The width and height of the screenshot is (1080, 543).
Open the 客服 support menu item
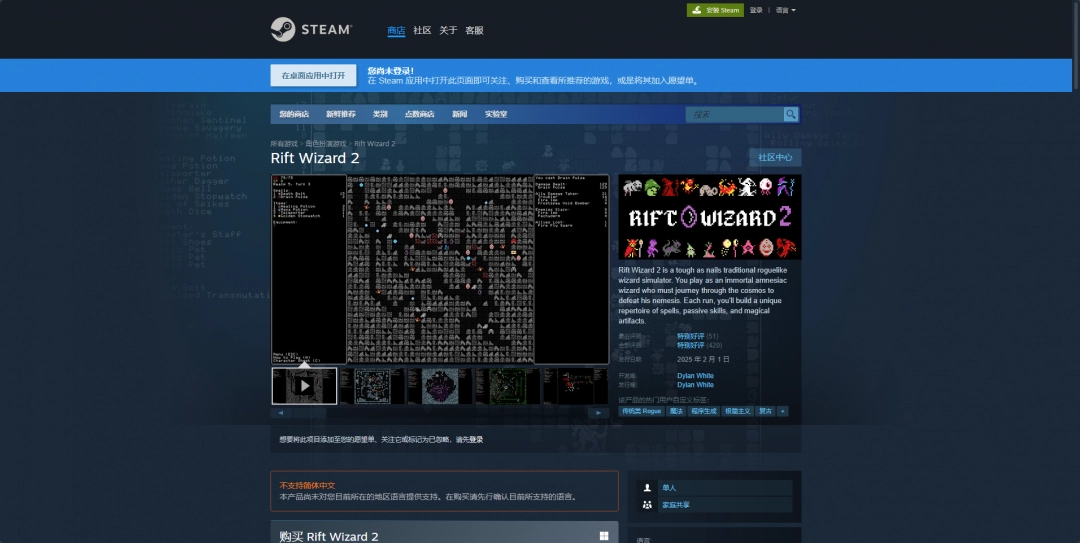[x=474, y=31]
